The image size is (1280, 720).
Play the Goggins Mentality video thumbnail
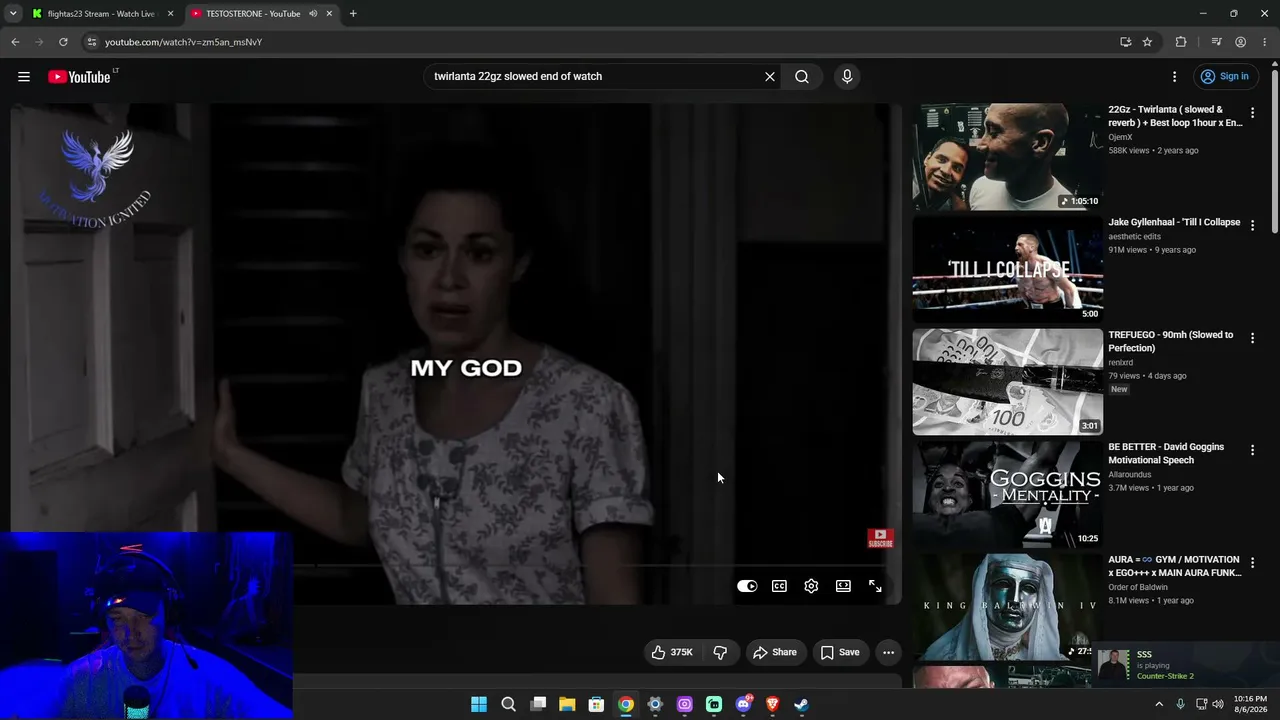pos(1007,494)
